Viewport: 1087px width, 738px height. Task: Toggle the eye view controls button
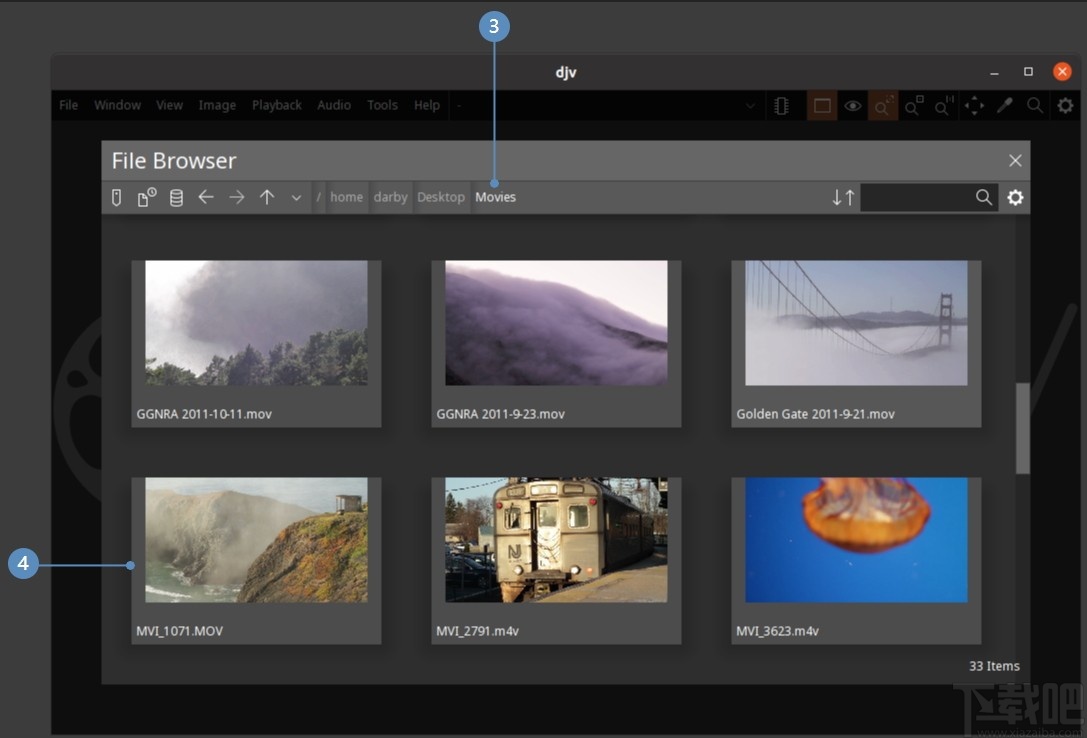pyautogui.click(x=852, y=105)
